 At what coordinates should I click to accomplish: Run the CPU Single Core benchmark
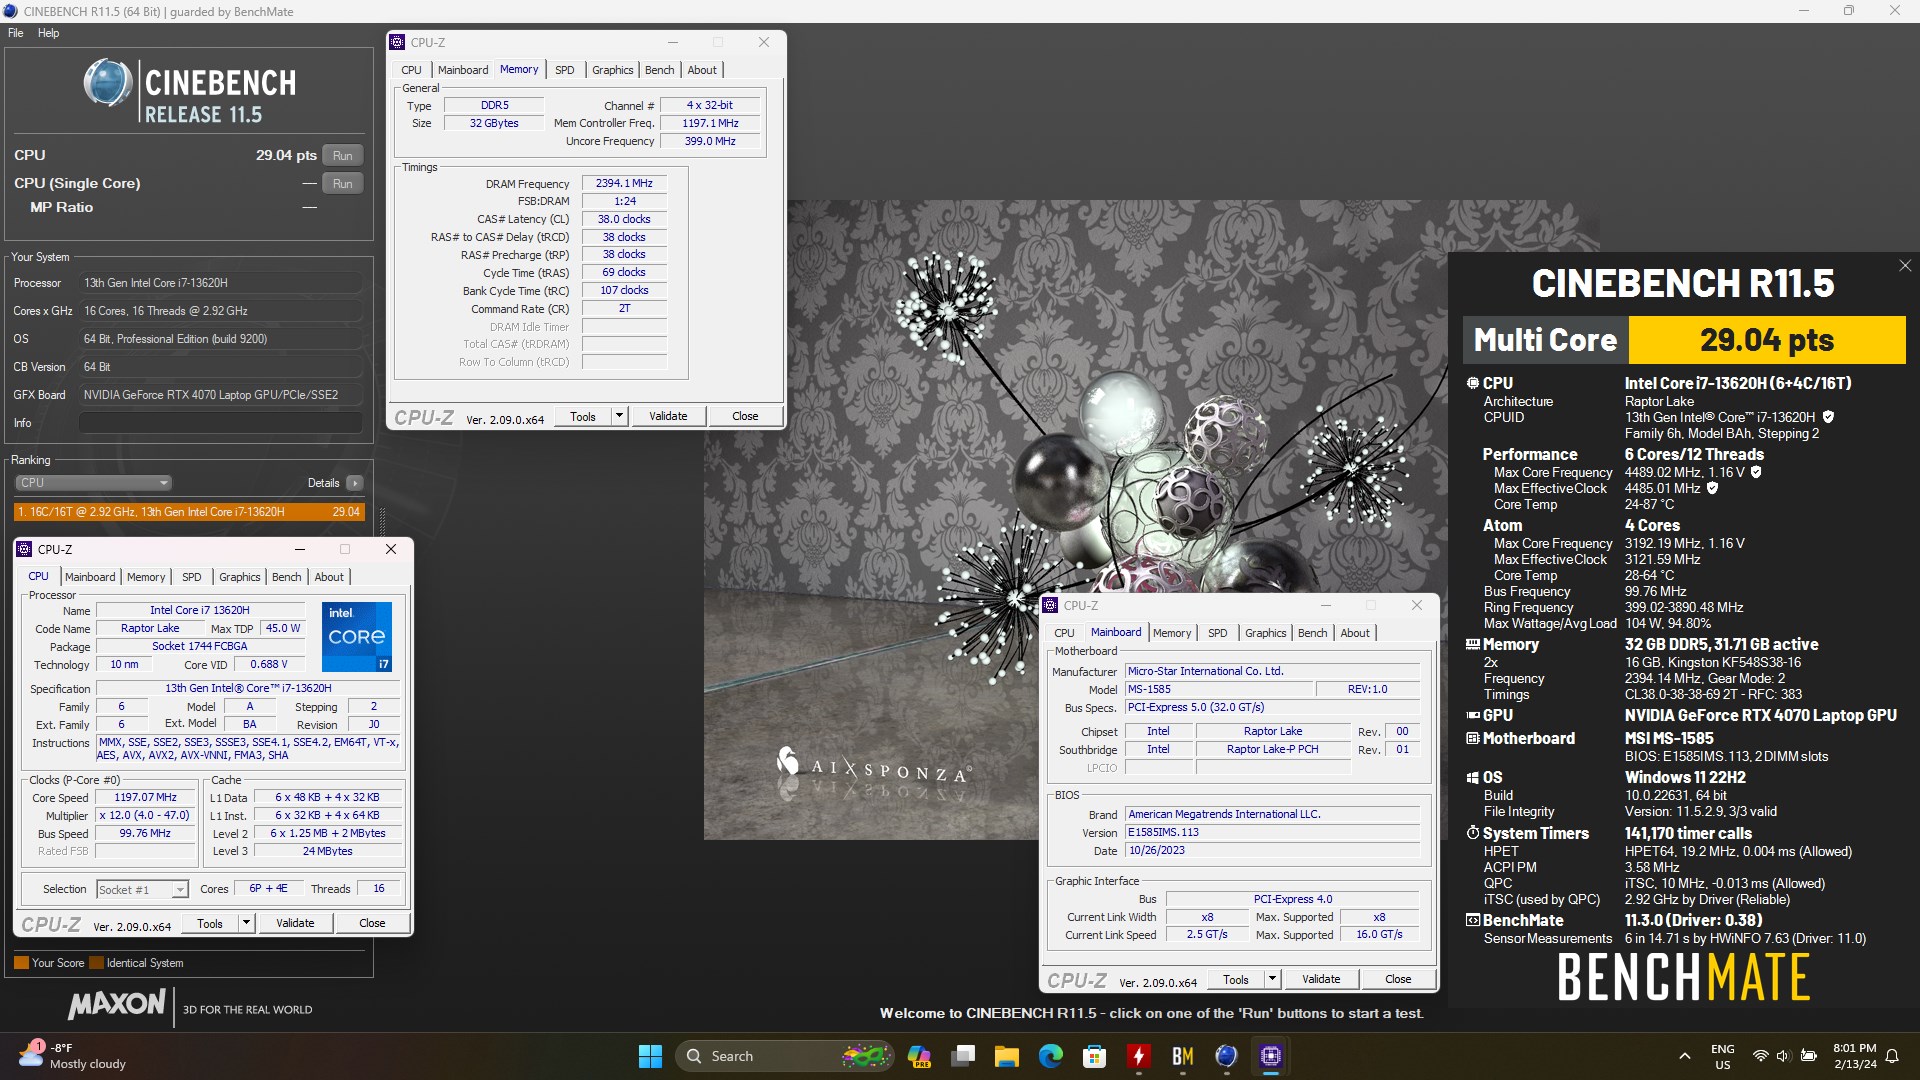343,184
